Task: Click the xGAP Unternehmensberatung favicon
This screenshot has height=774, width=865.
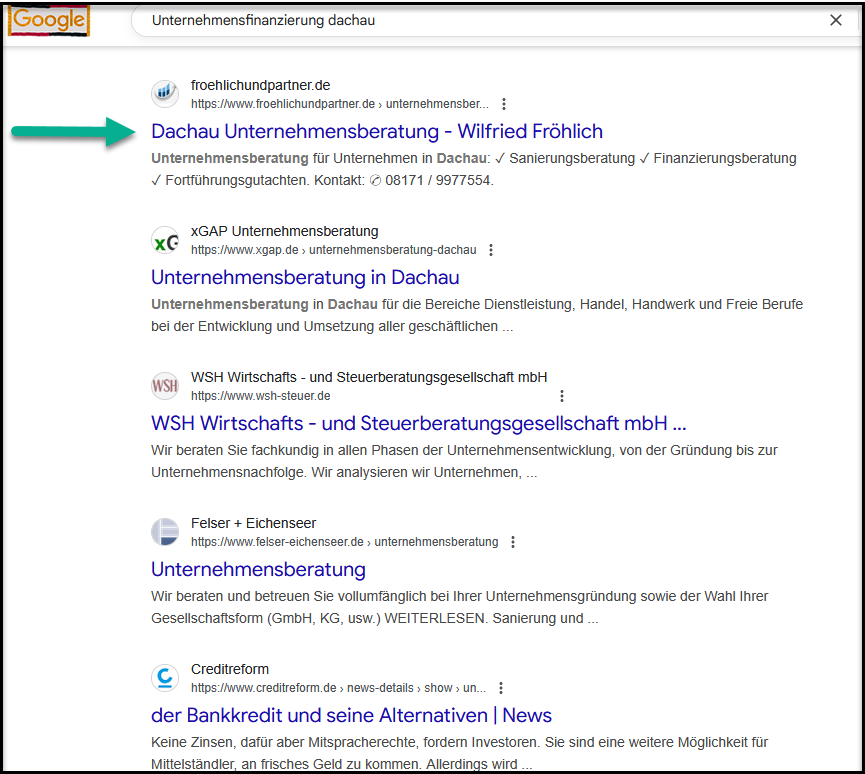Action: click(165, 241)
